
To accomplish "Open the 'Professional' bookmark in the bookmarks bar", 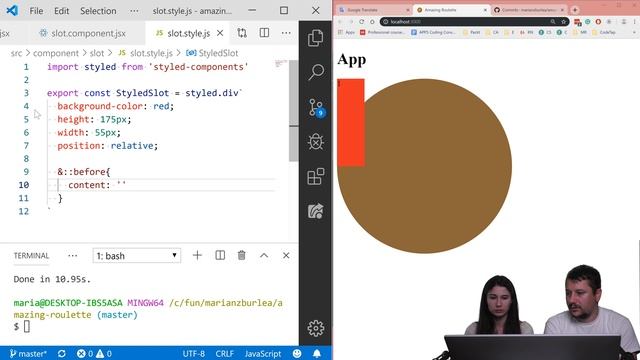I will coord(382,32).
